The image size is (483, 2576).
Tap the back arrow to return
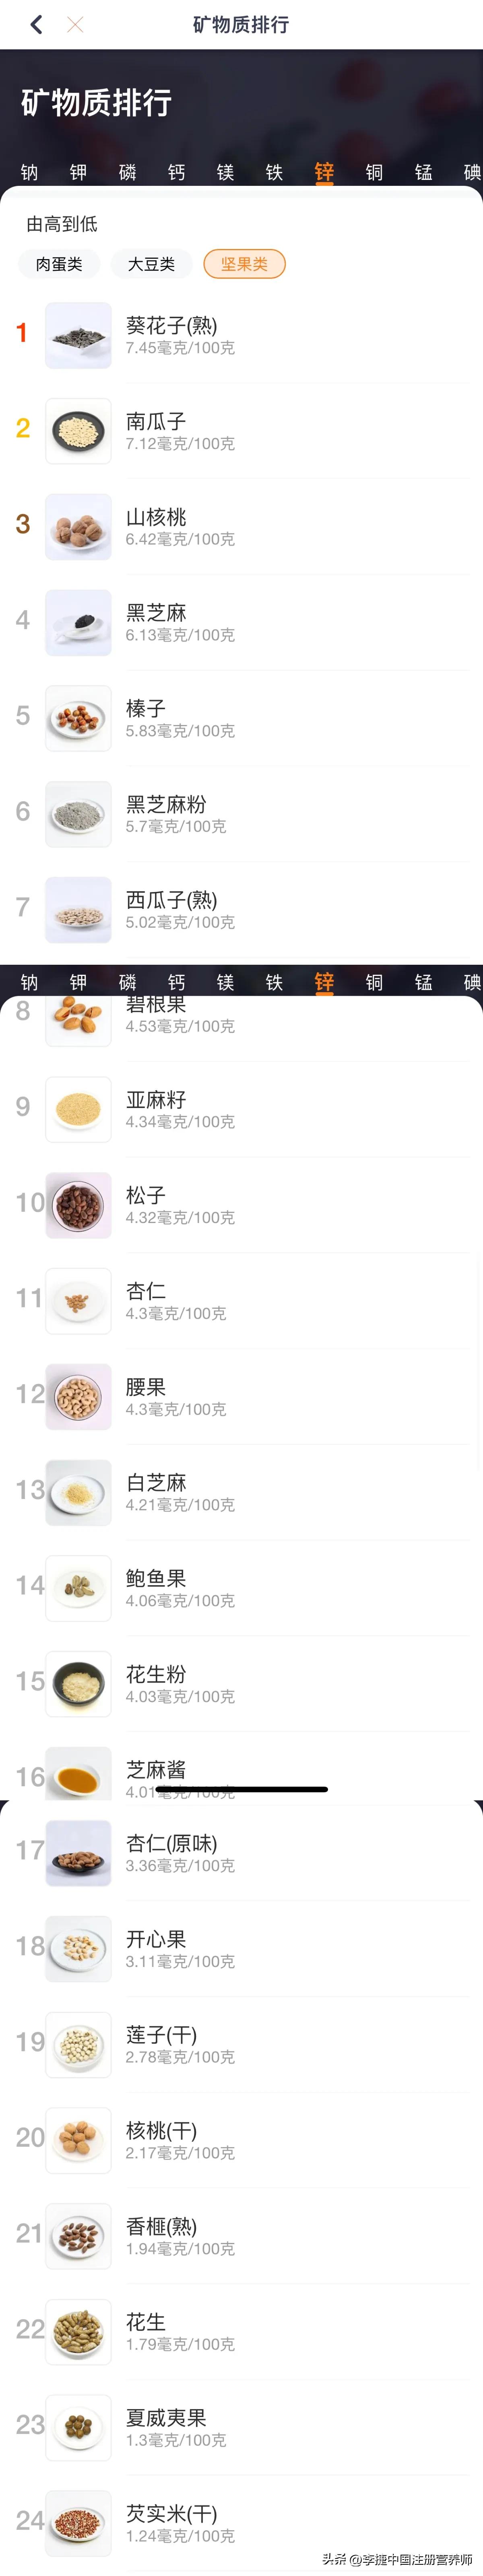pos(36,24)
